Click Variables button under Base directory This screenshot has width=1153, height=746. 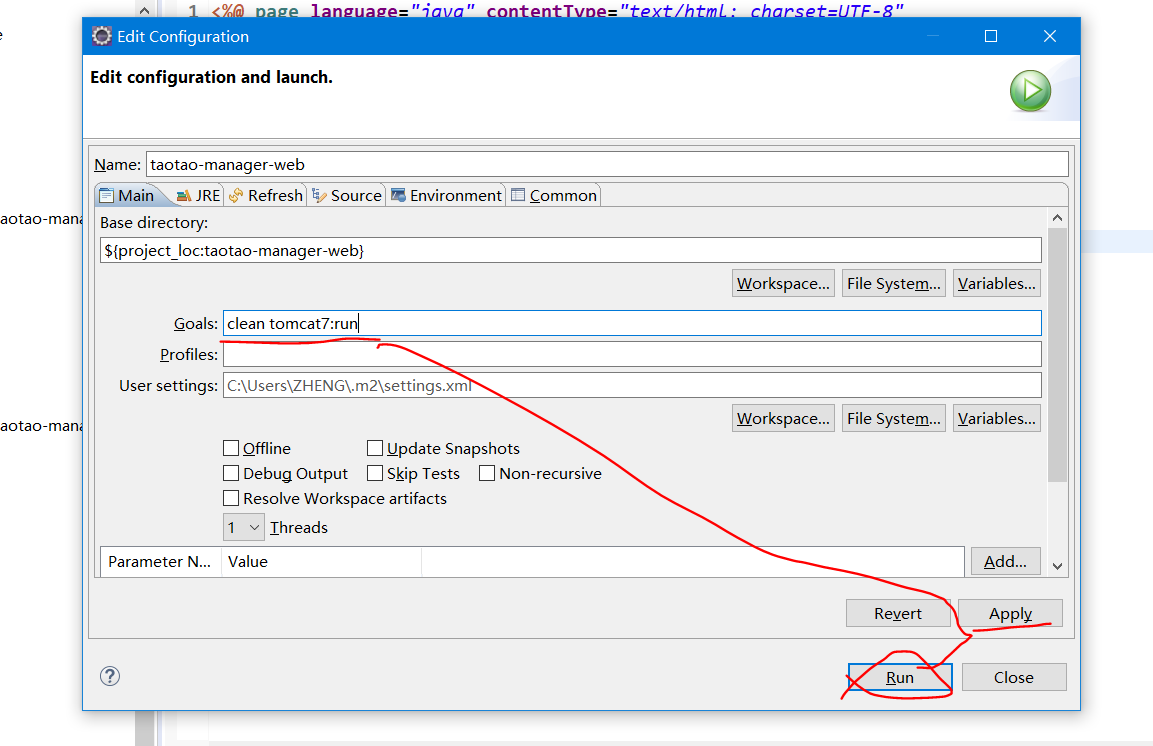[996, 284]
